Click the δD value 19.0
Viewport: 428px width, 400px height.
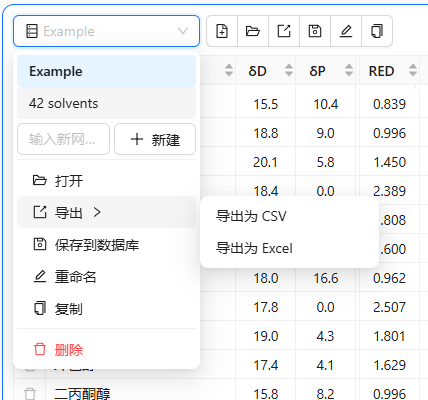266,336
